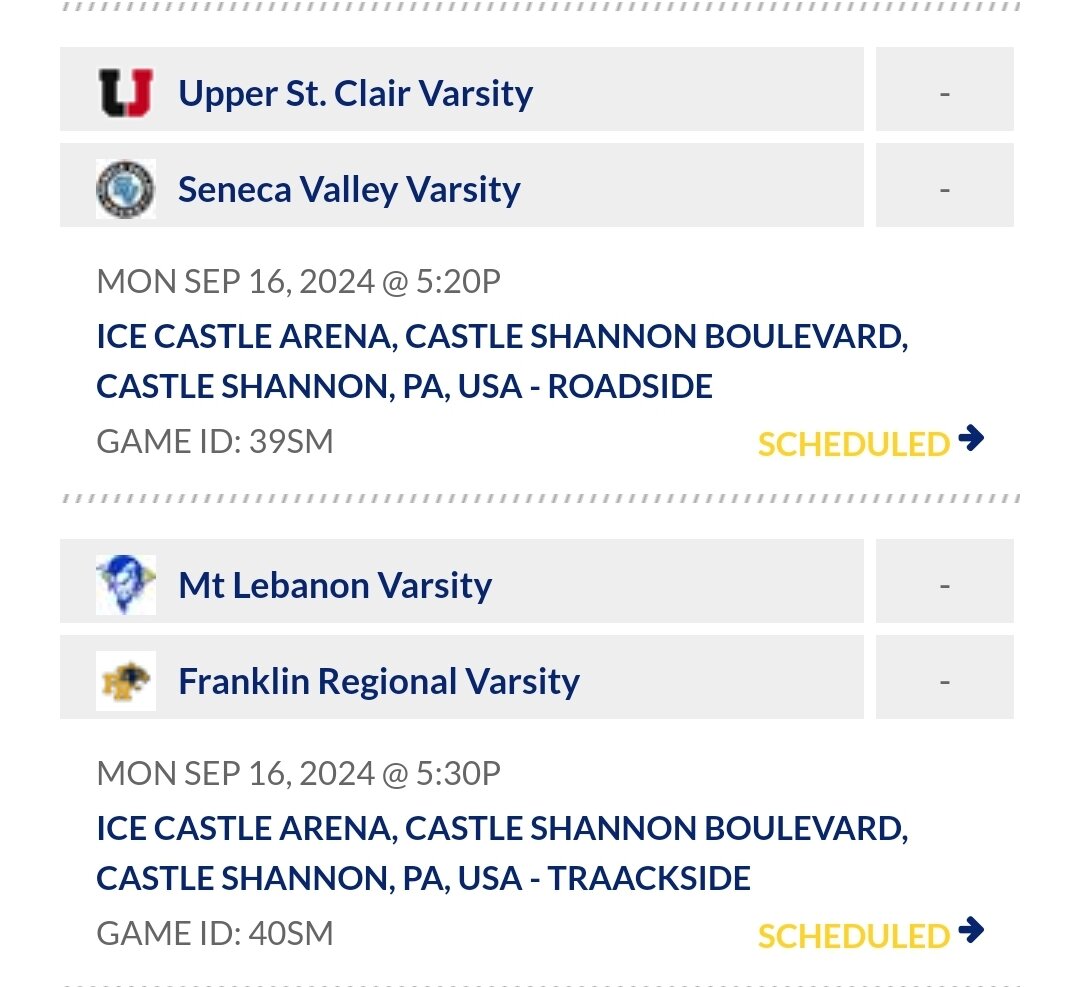The width and height of the screenshot is (1080, 987).
Task: Click the Seneca Valley team logo
Action: coord(125,189)
